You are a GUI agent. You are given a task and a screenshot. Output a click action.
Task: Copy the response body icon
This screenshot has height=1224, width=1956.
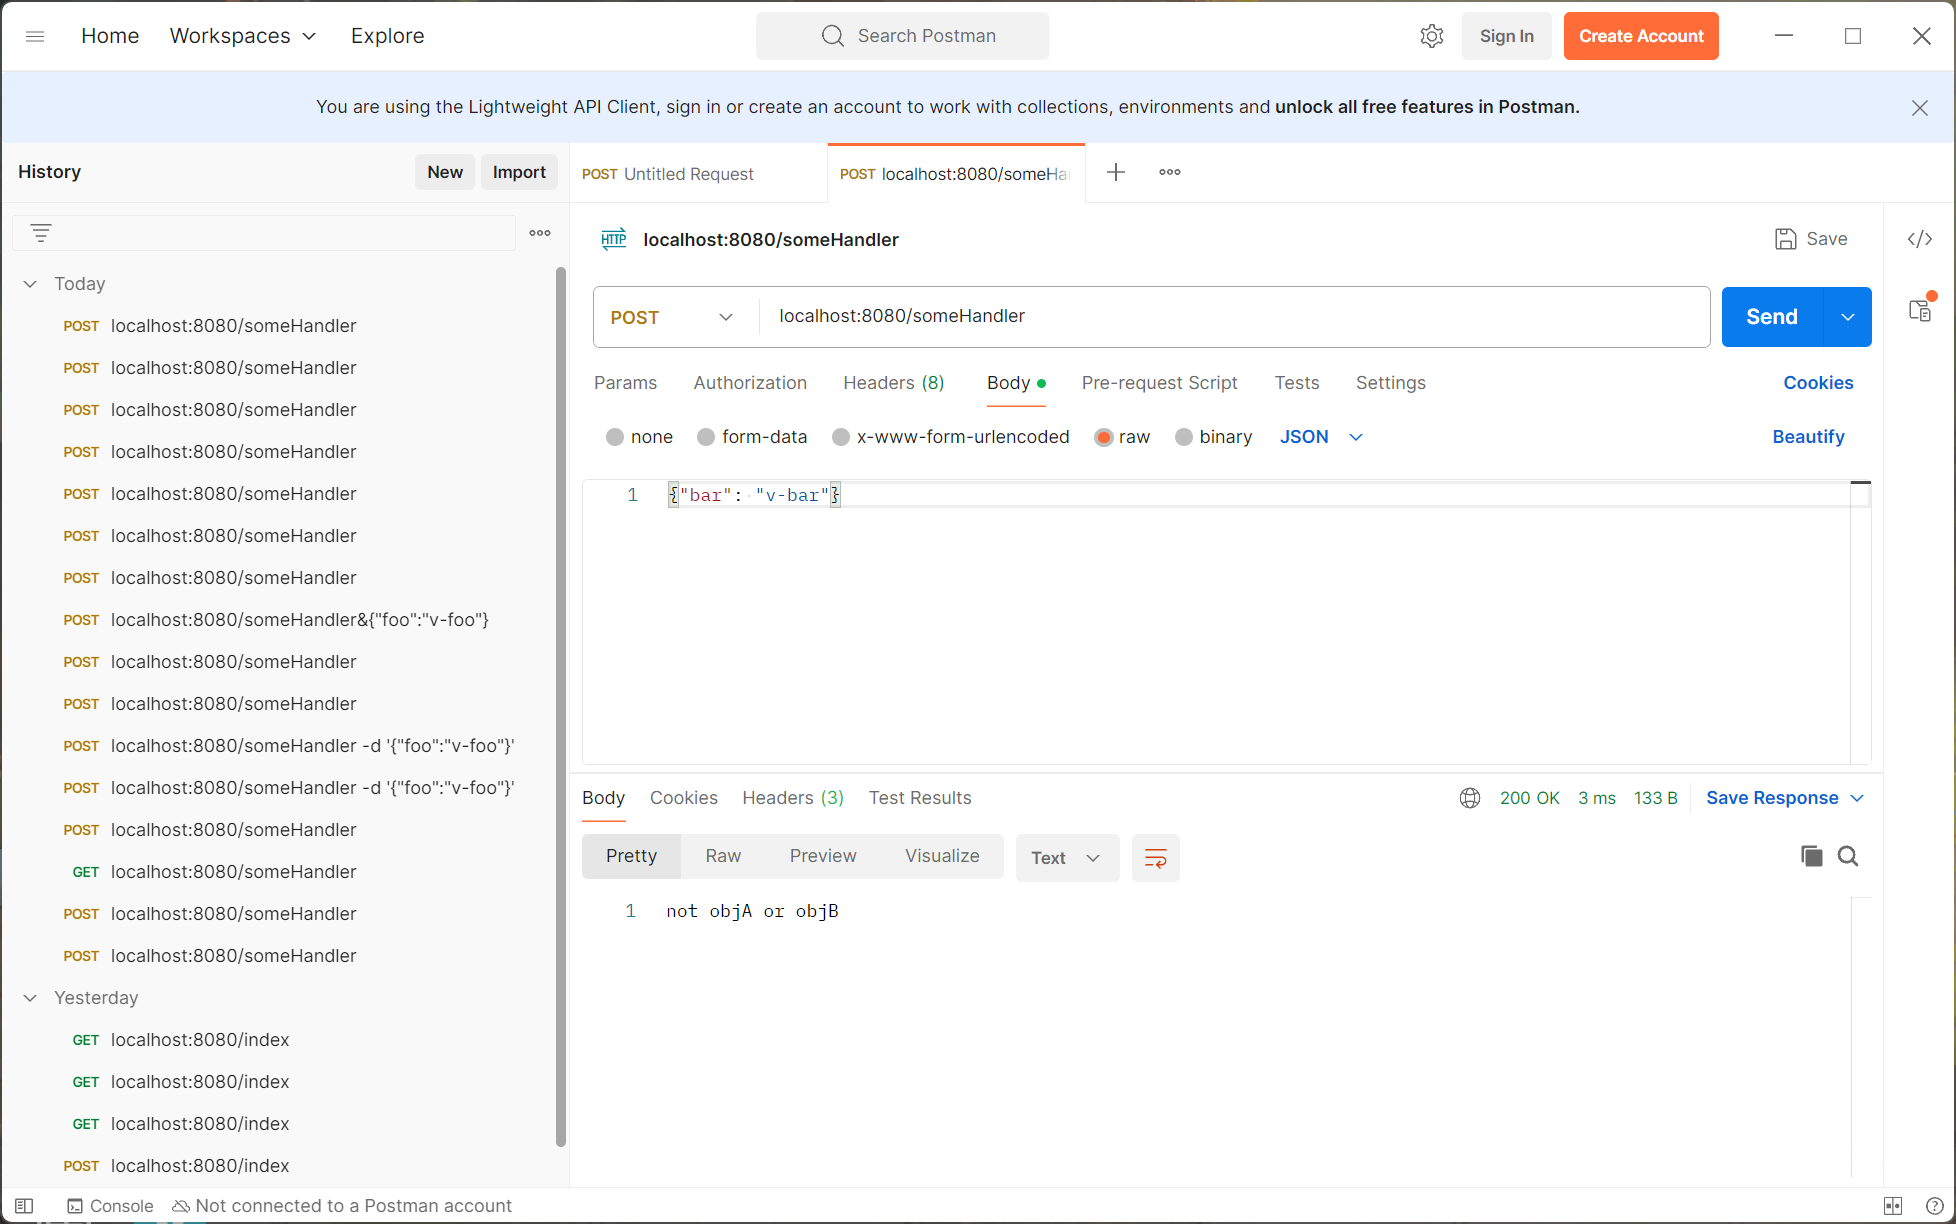click(1812, 856)
